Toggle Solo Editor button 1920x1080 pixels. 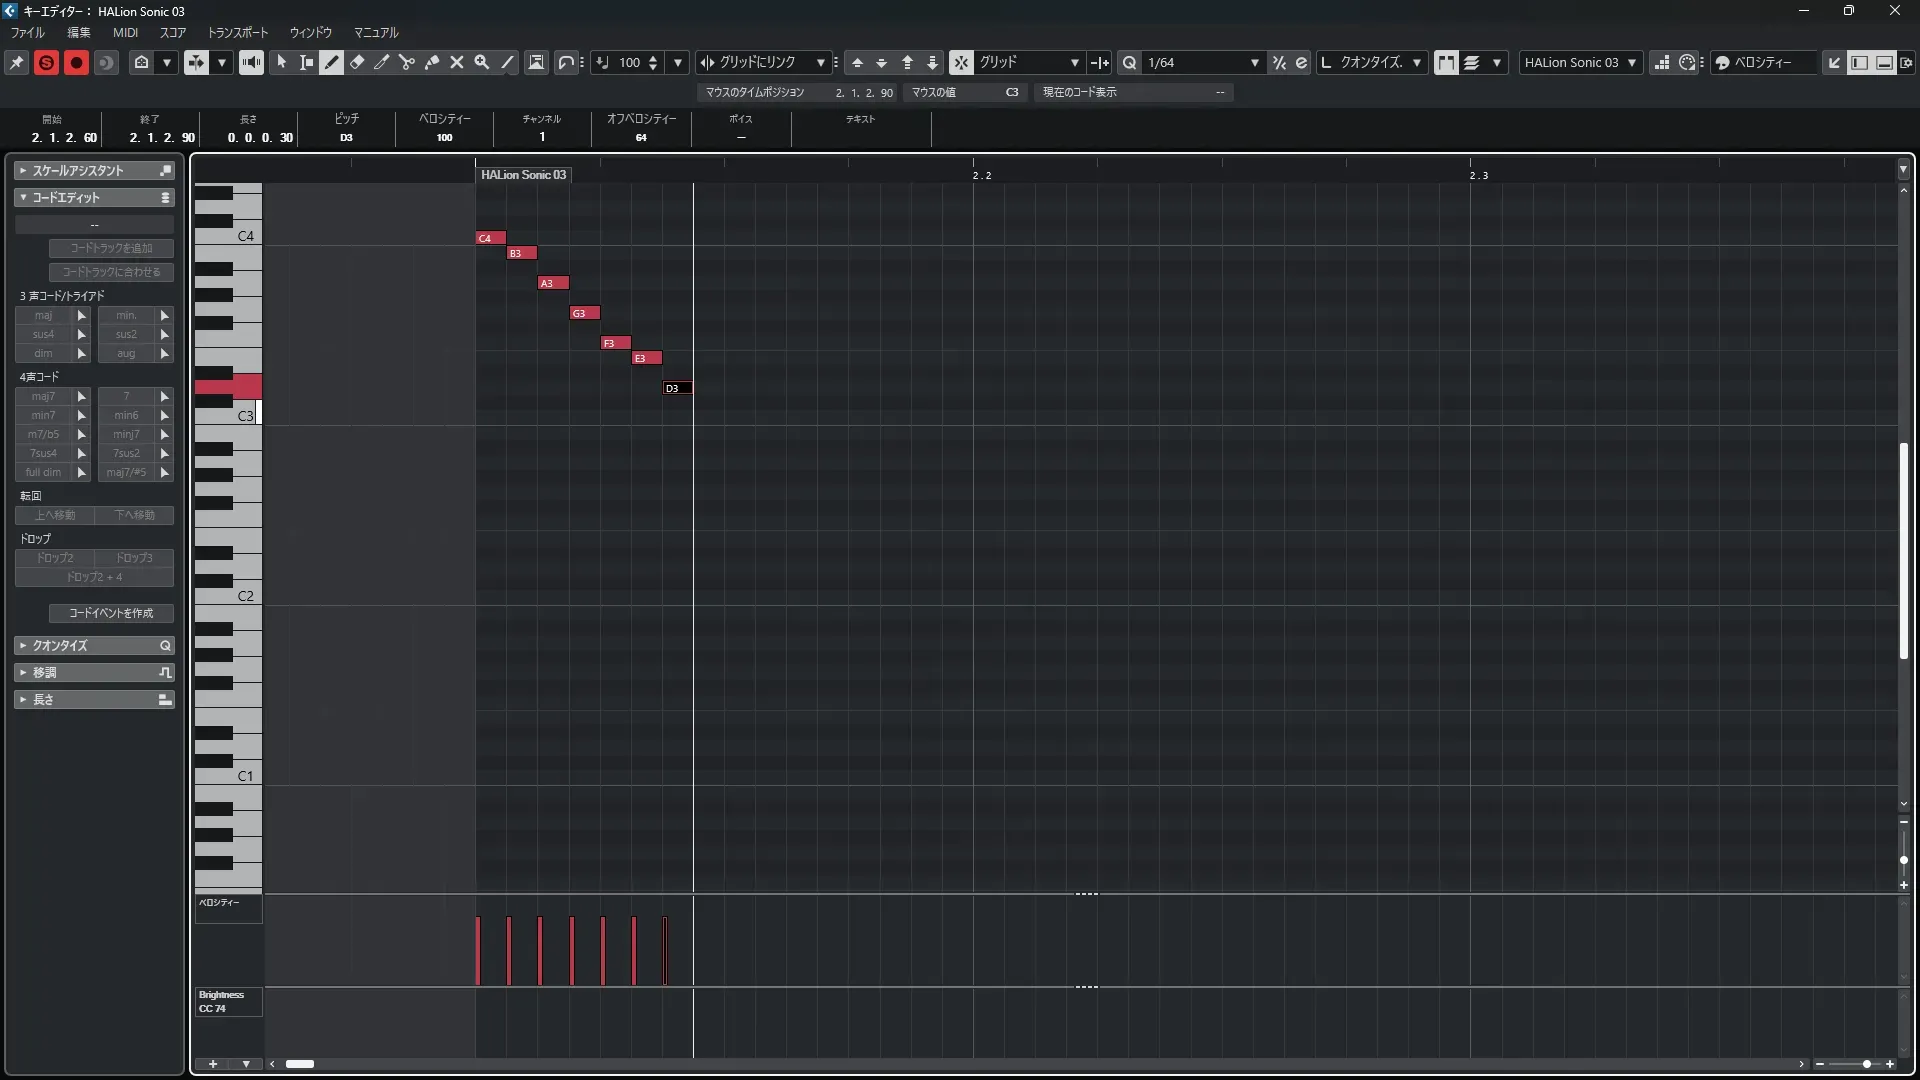(x=46, y=62)
